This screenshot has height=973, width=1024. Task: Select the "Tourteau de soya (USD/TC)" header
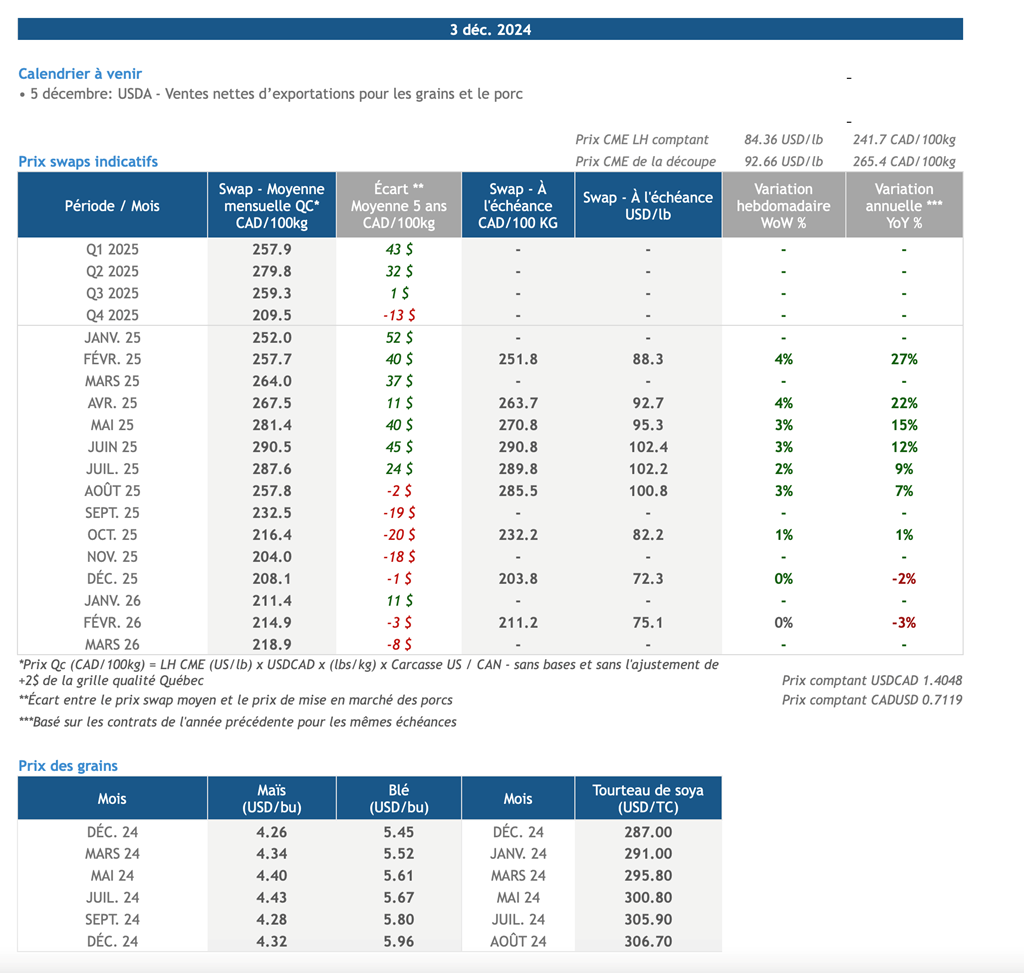[x=648, y=799]
